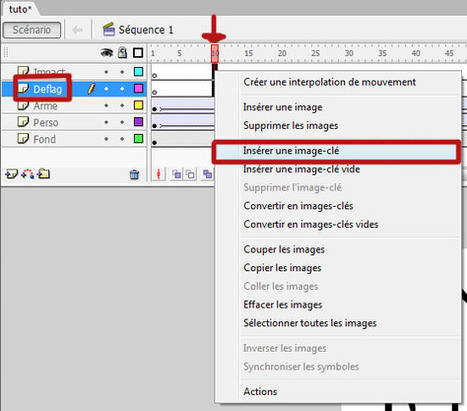Click frame 30 on the timeline ruler
Viewport: 467px width, 411px height.
coord(349,53)
